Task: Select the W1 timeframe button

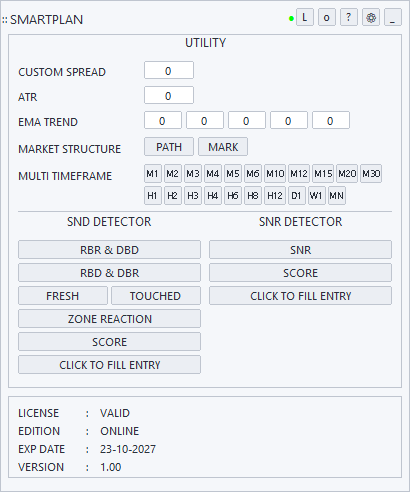Action: pyautogui.click(x=317, y=195)
